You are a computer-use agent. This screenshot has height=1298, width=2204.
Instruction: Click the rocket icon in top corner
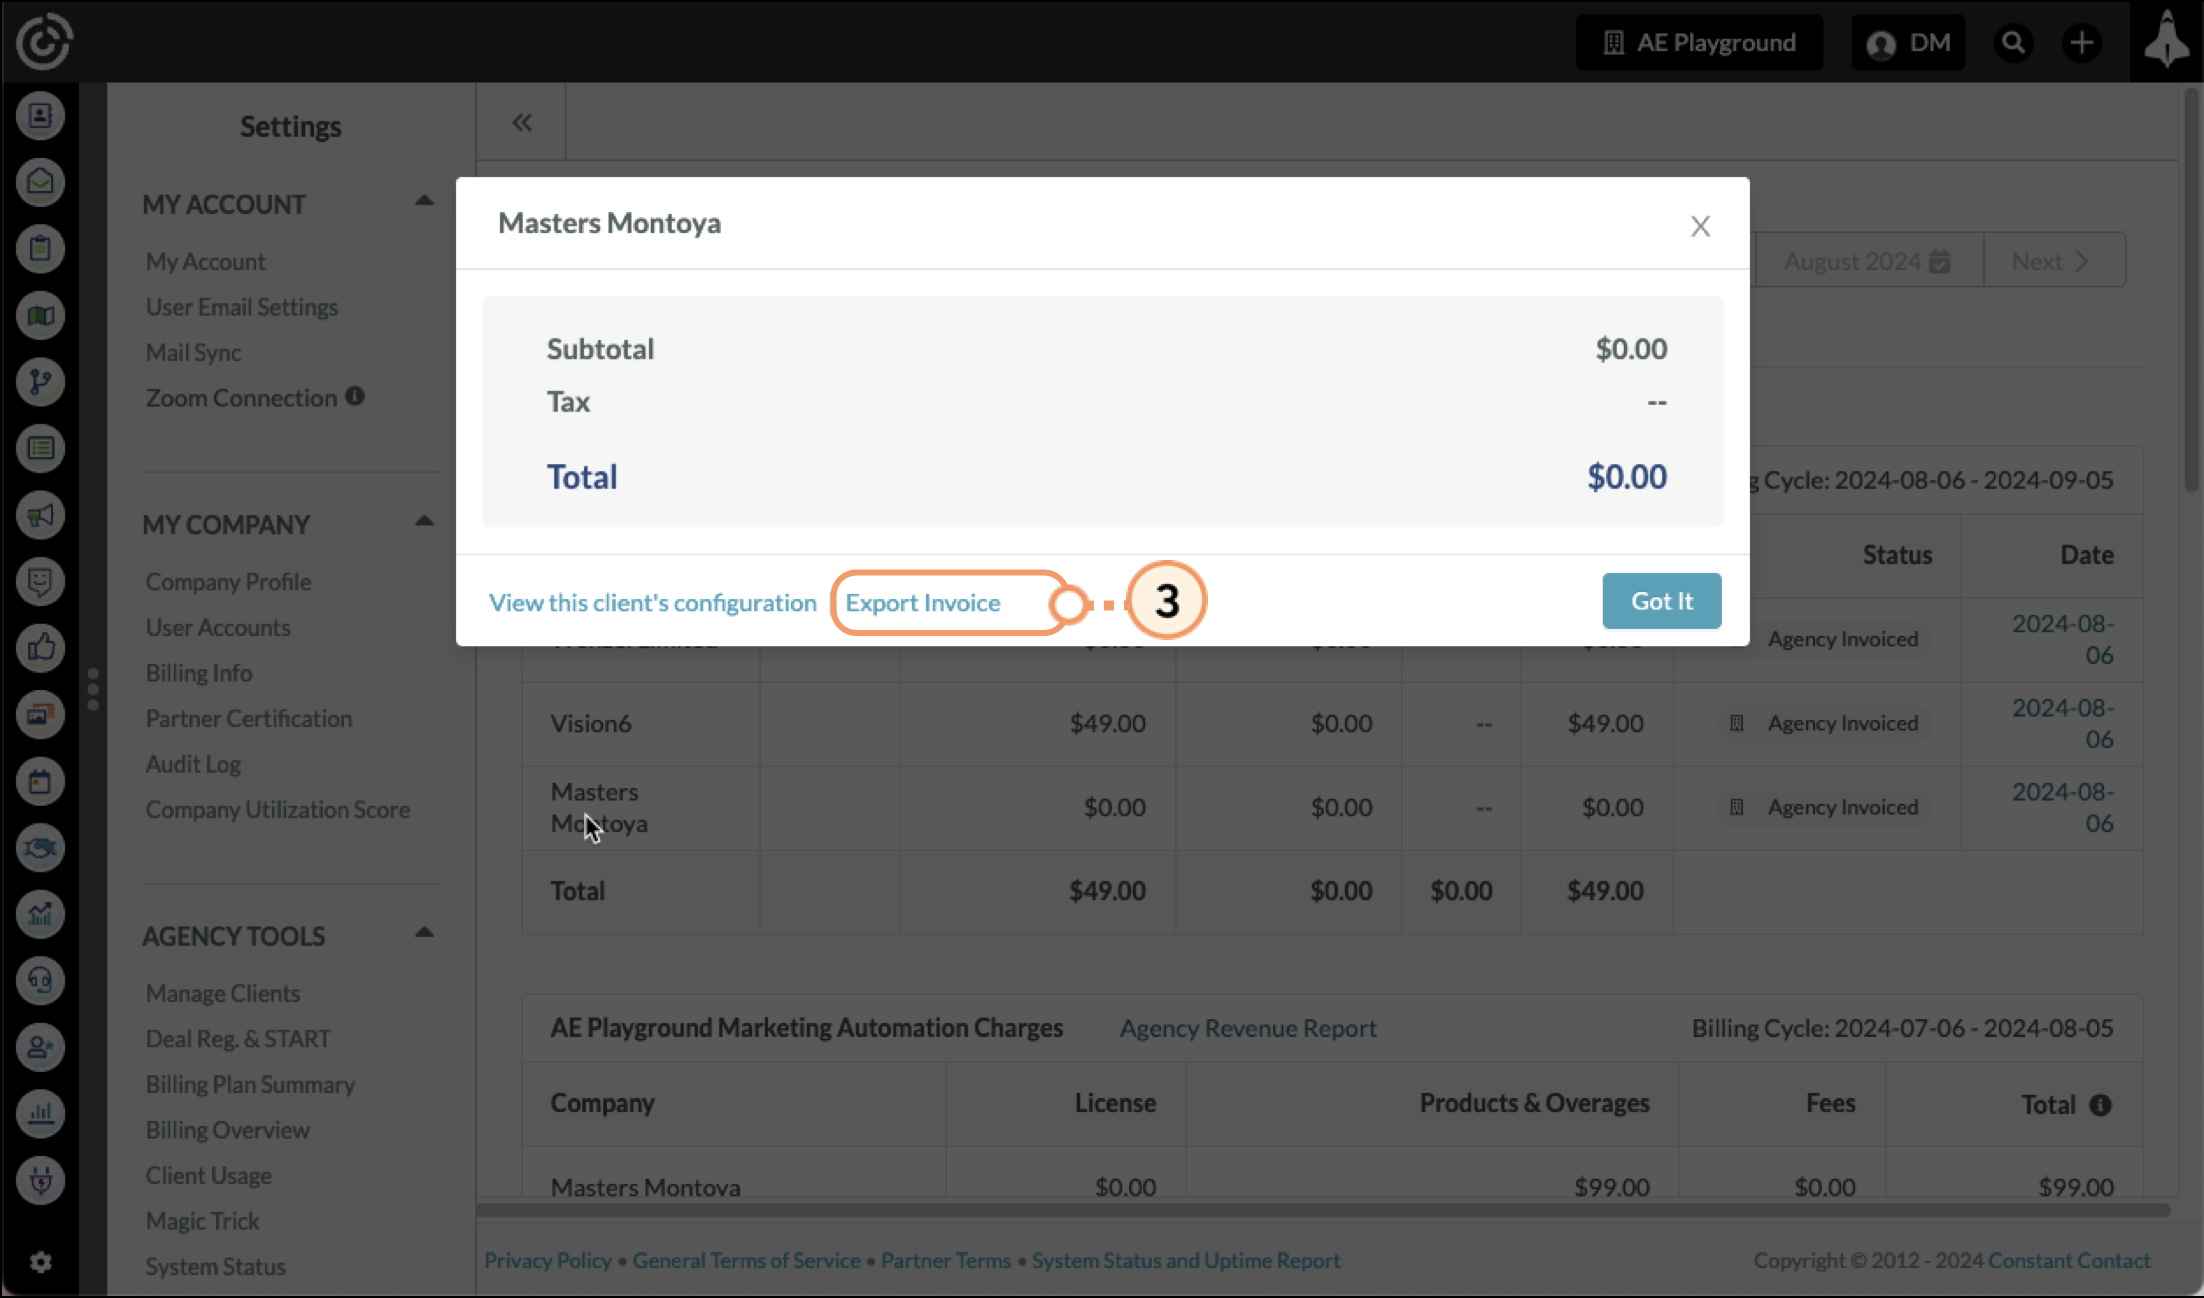(x=2166, y=40)
